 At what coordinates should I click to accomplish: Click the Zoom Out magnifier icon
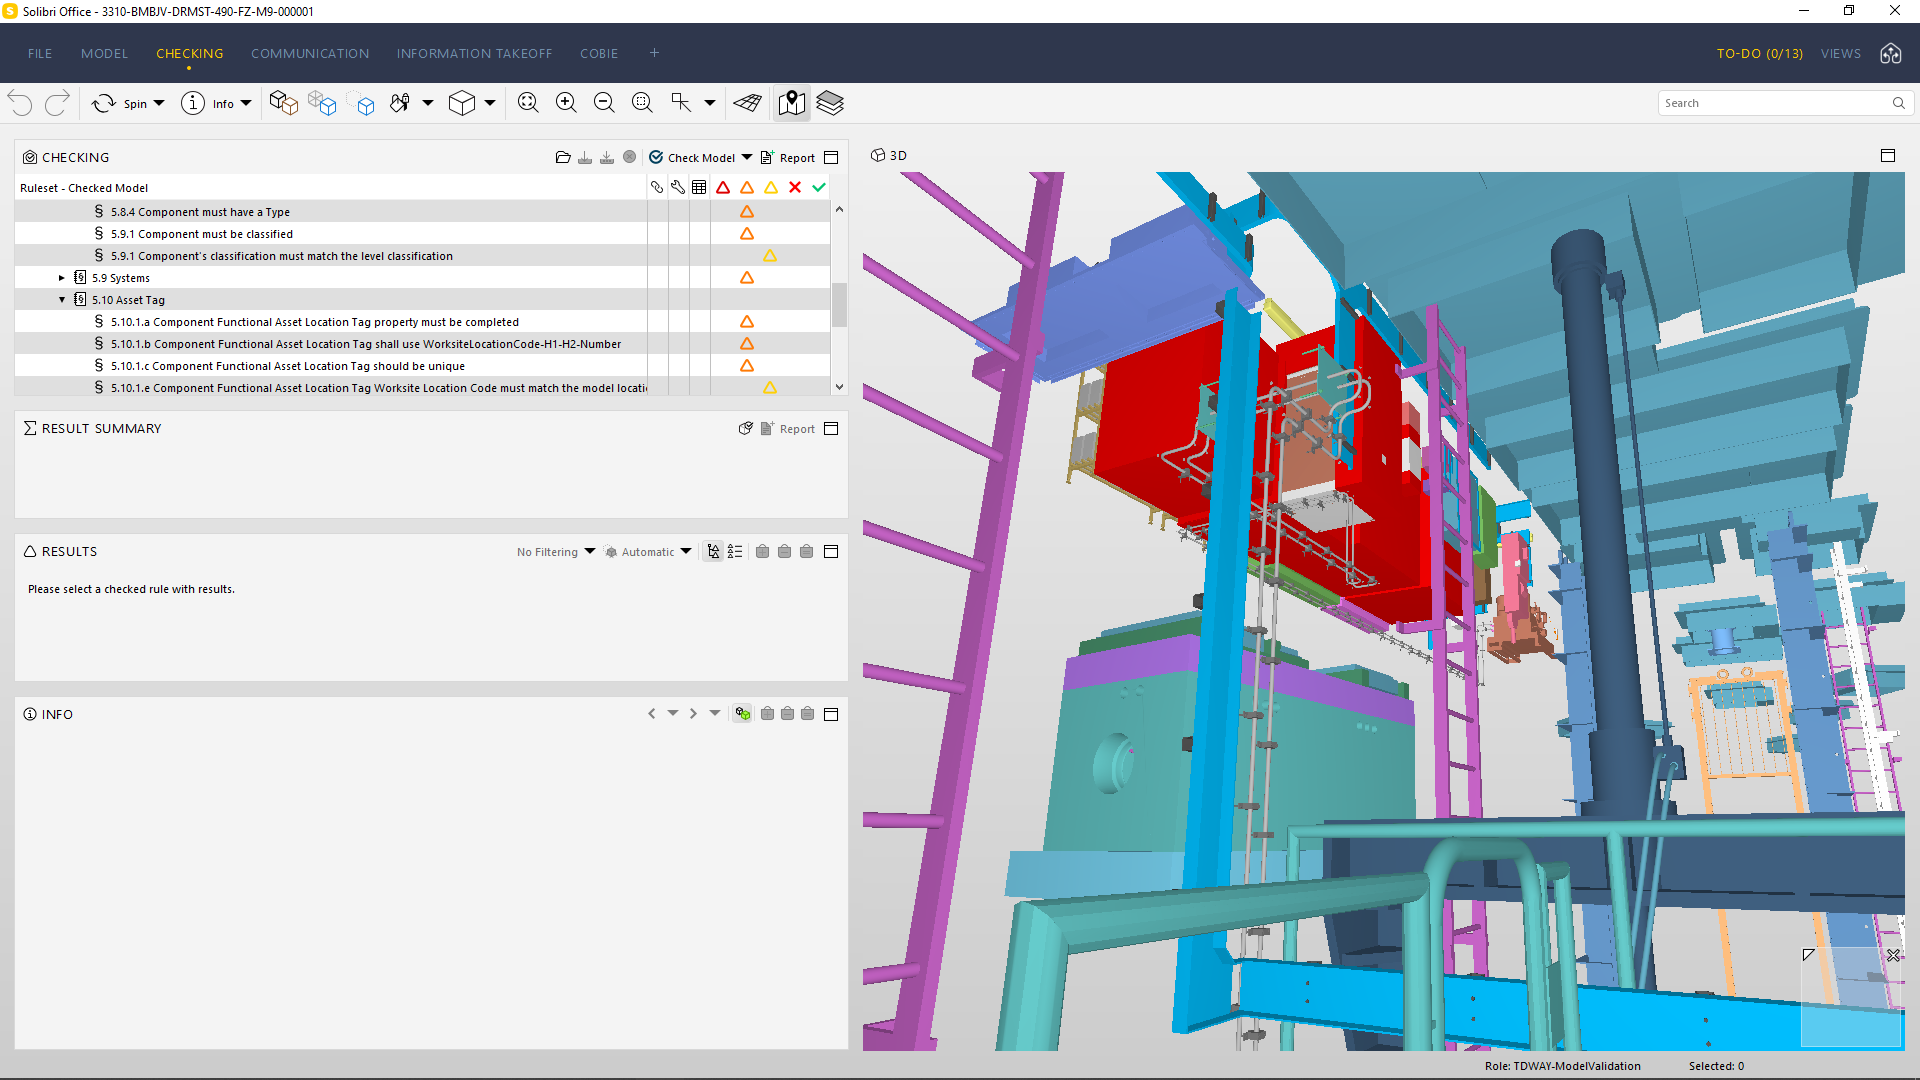[604, 103]
